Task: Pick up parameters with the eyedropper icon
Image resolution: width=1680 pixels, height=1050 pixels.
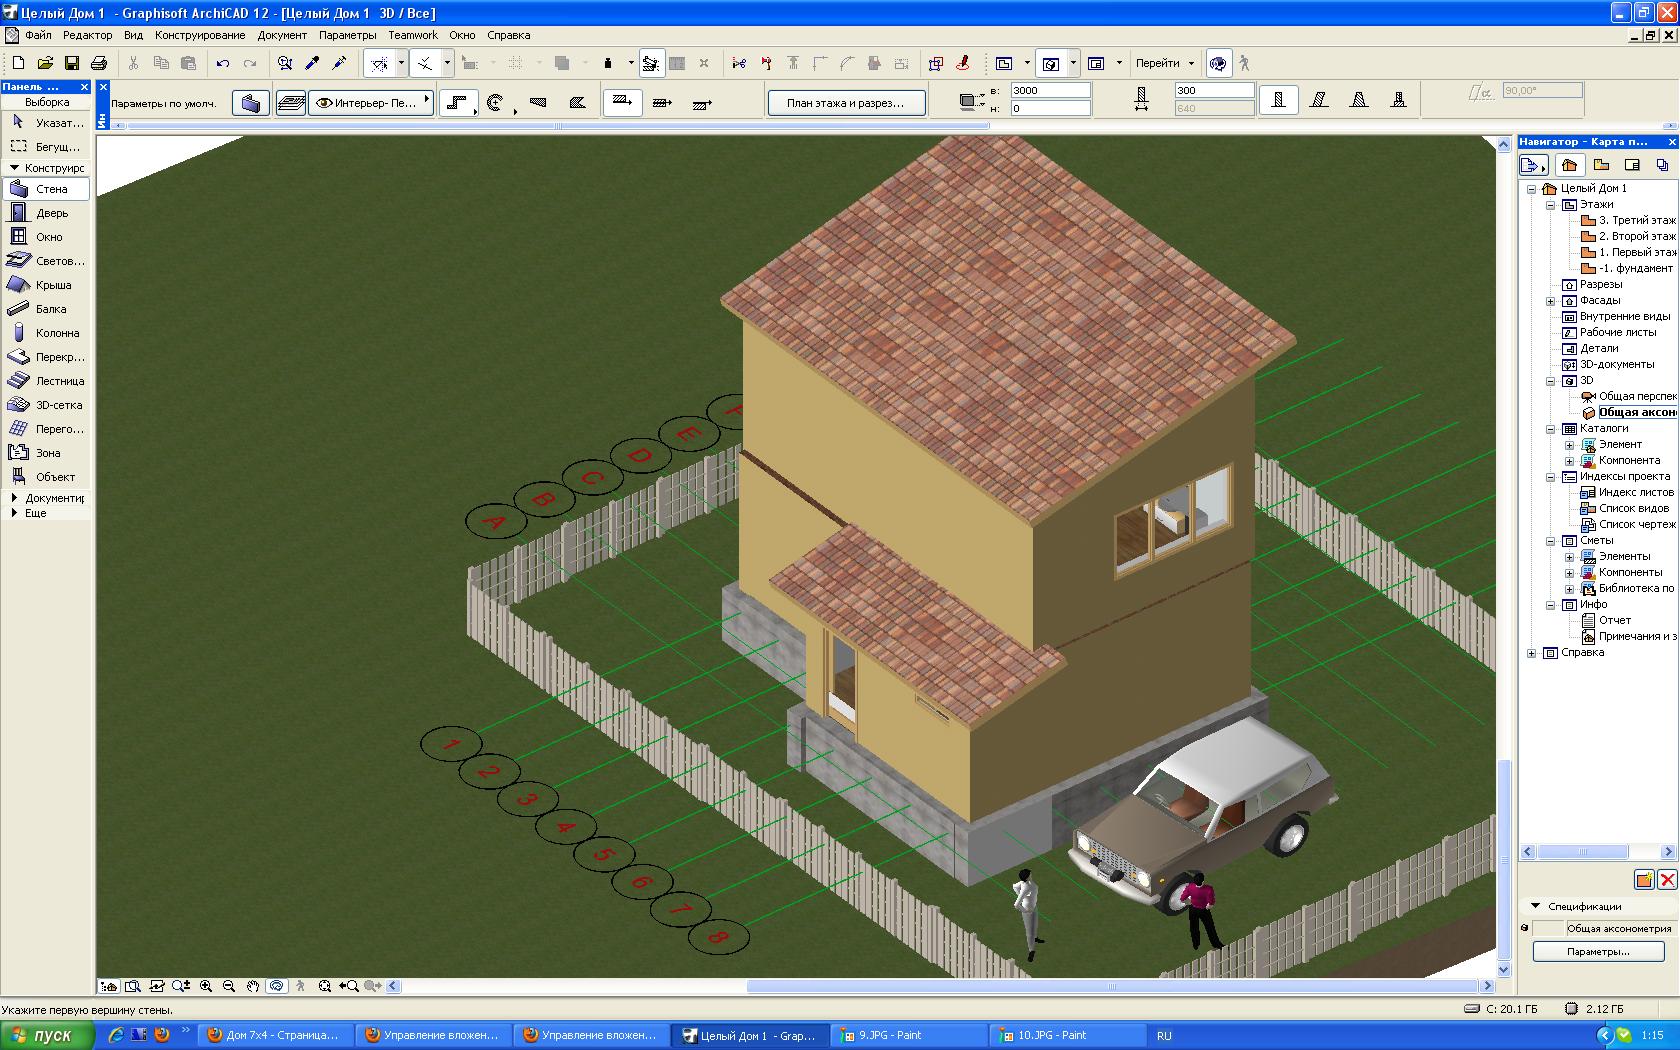Action: [312, 63]
